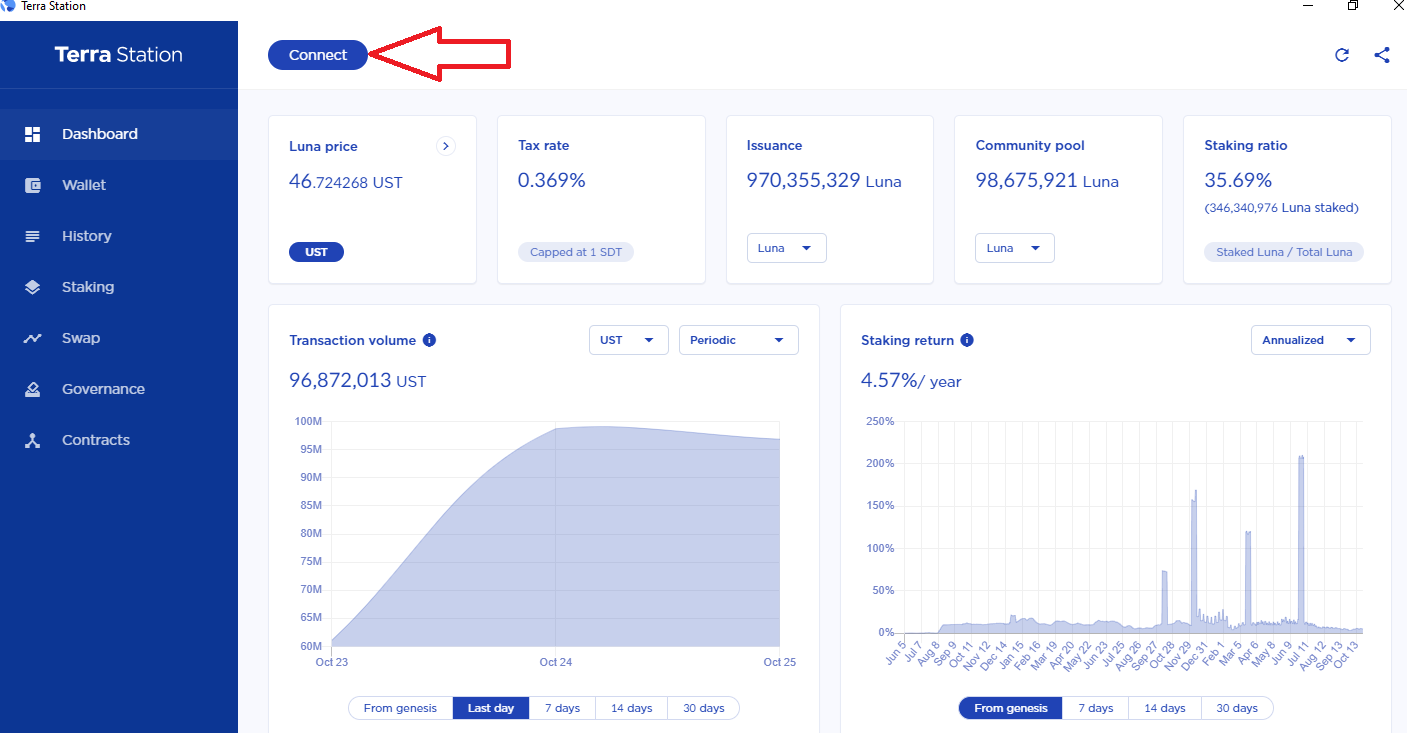Screen dimensions: 1407x733
Task: Minimize the Terra Station window
Action: [1308, 6]
